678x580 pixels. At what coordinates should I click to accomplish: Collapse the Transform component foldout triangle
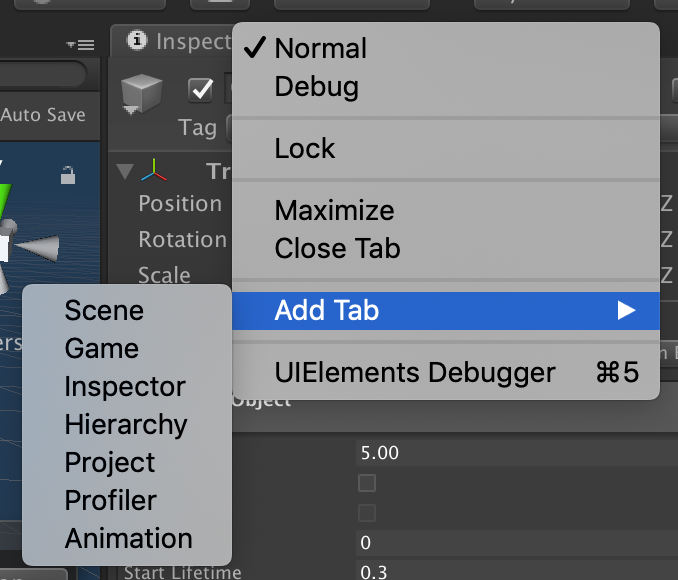[125, 171]
